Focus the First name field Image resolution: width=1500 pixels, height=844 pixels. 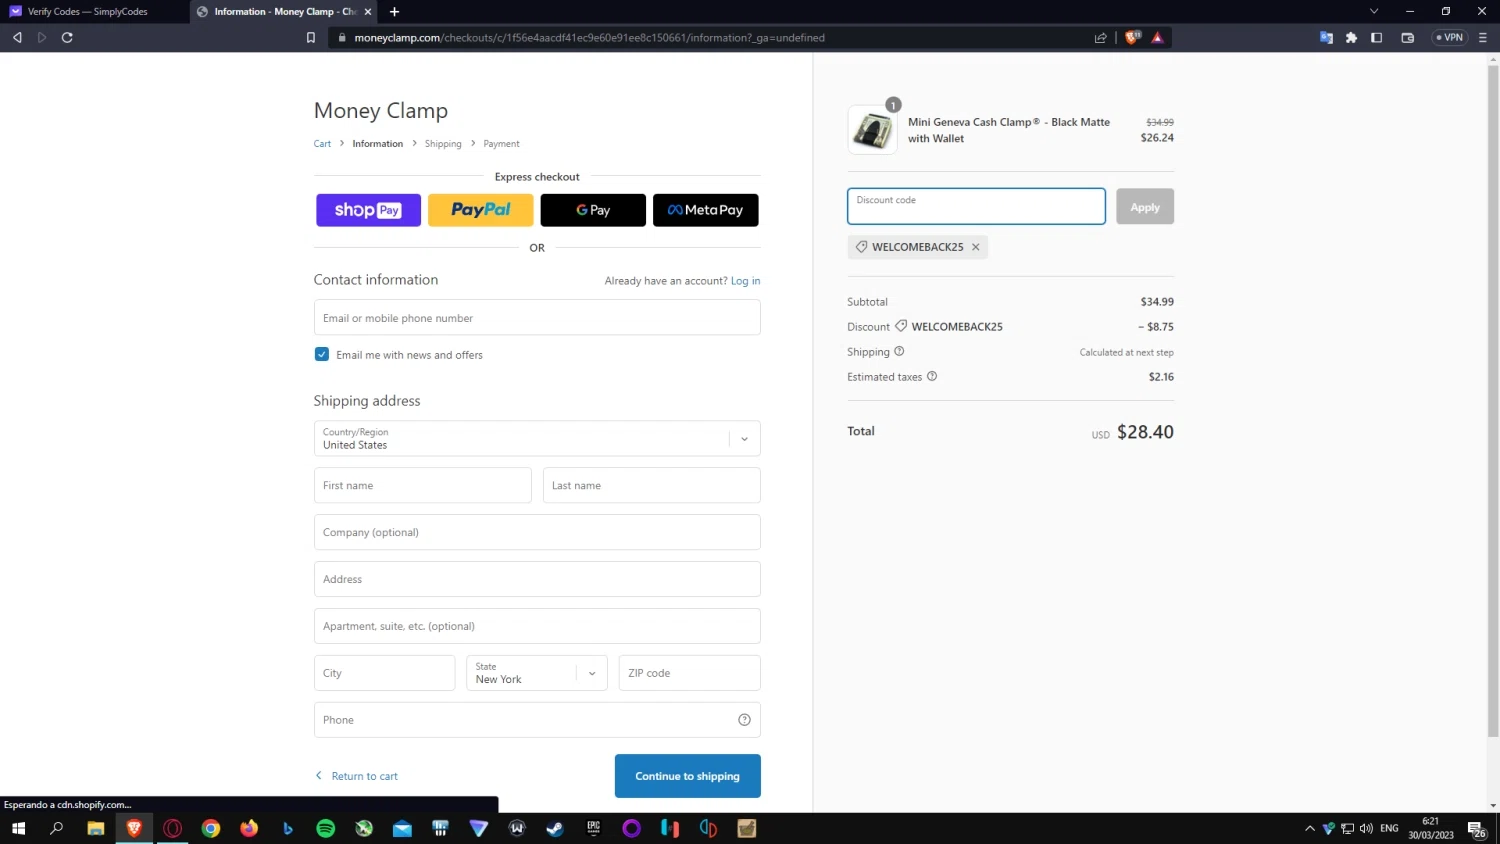pos(423,485)
